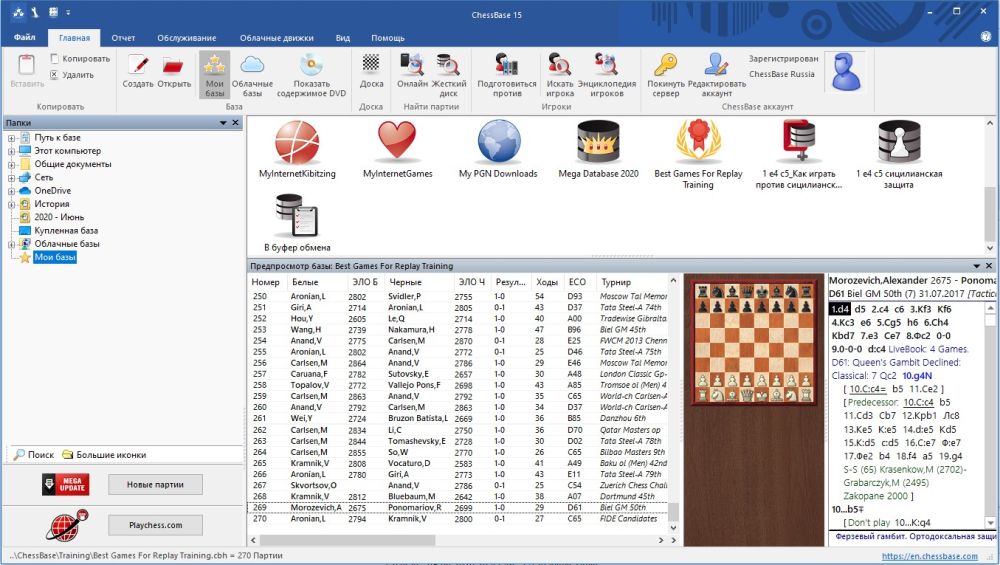Viewport: 1000px width, 565px height.
Task: Open the en.chessbase.com link
Action: tap(929, 556)
